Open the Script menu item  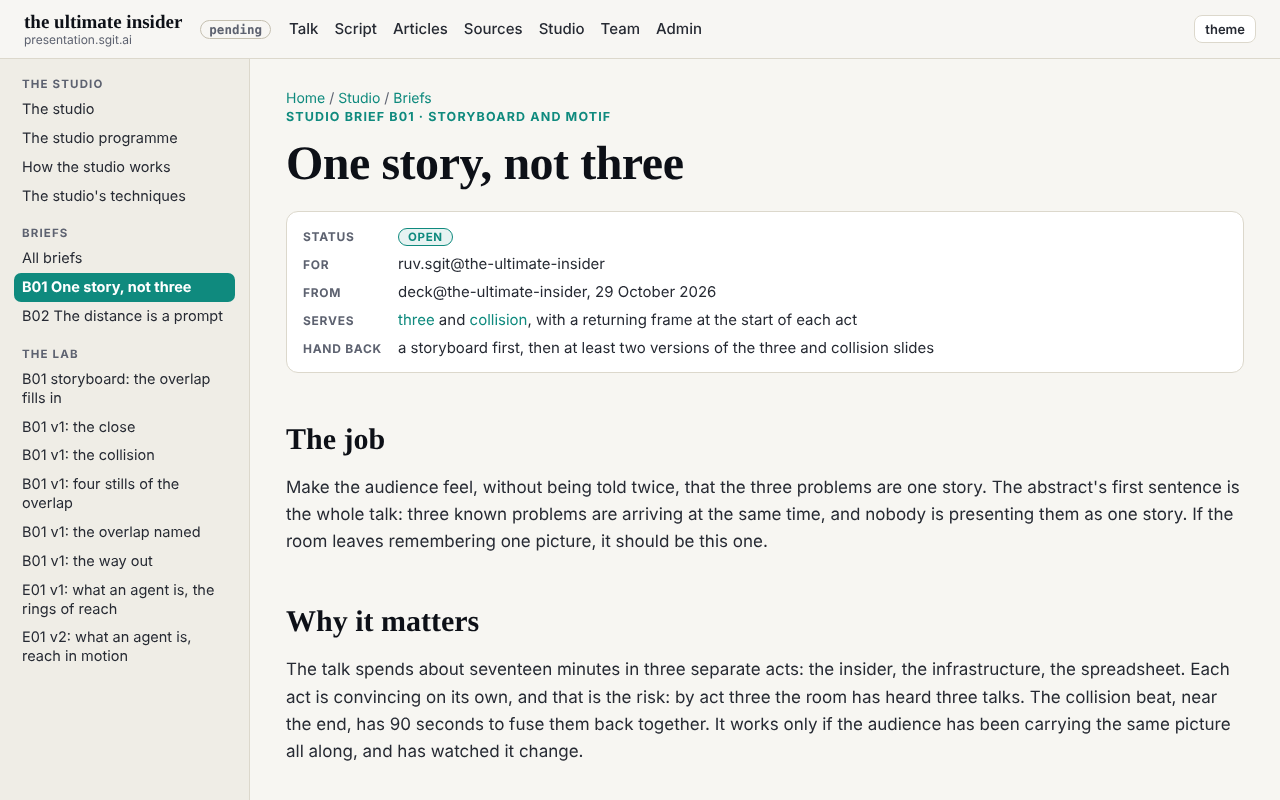[355, 29]
